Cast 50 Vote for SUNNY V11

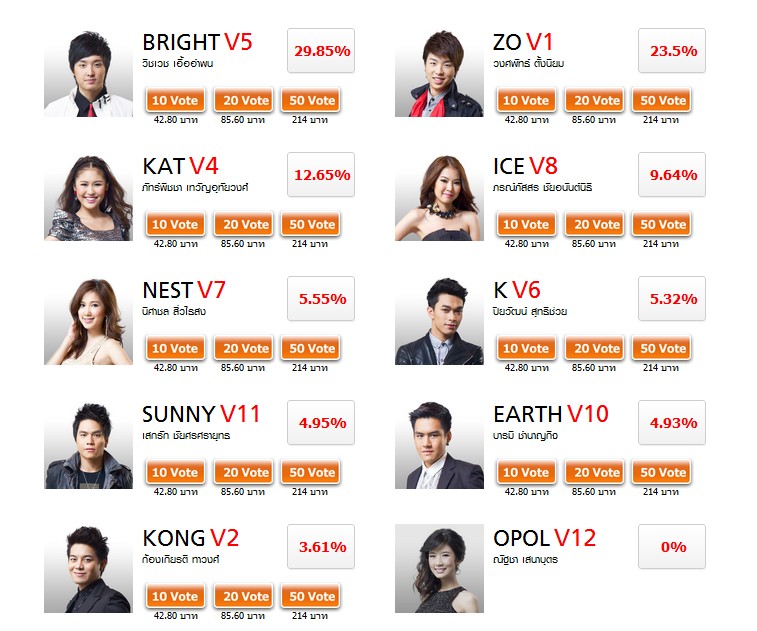pyautogui.click(x=312, y=473)
